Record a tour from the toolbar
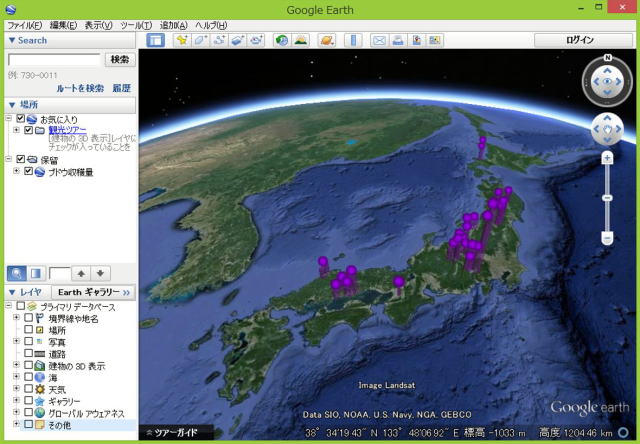 pos(257,40)
